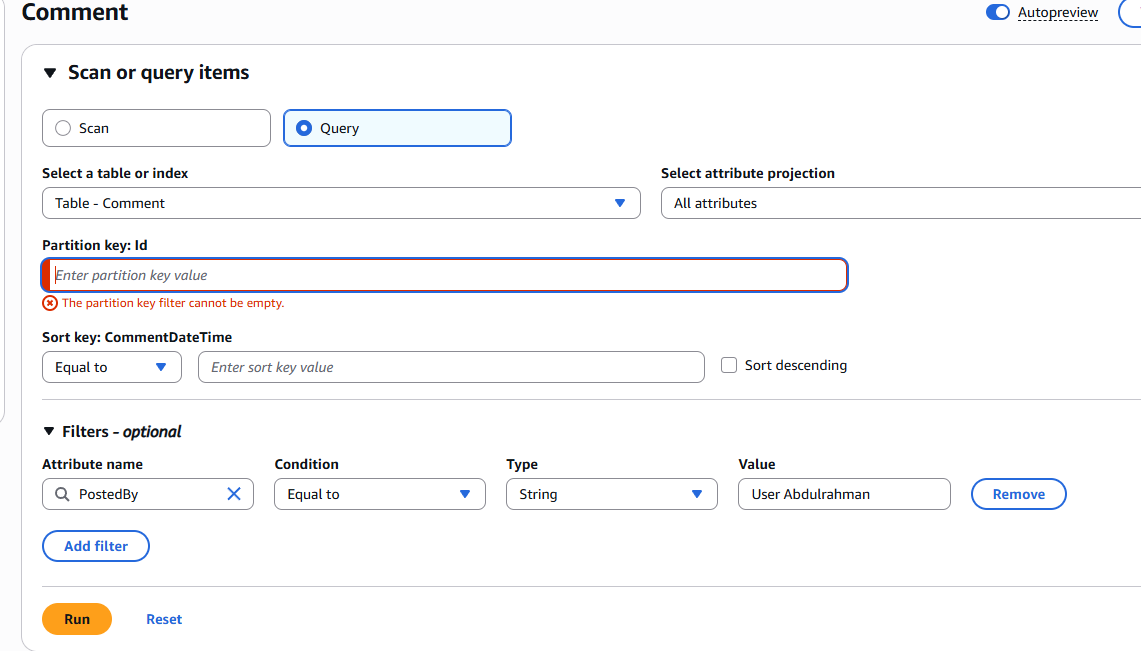Click the Run button

[x=77, y=619]
